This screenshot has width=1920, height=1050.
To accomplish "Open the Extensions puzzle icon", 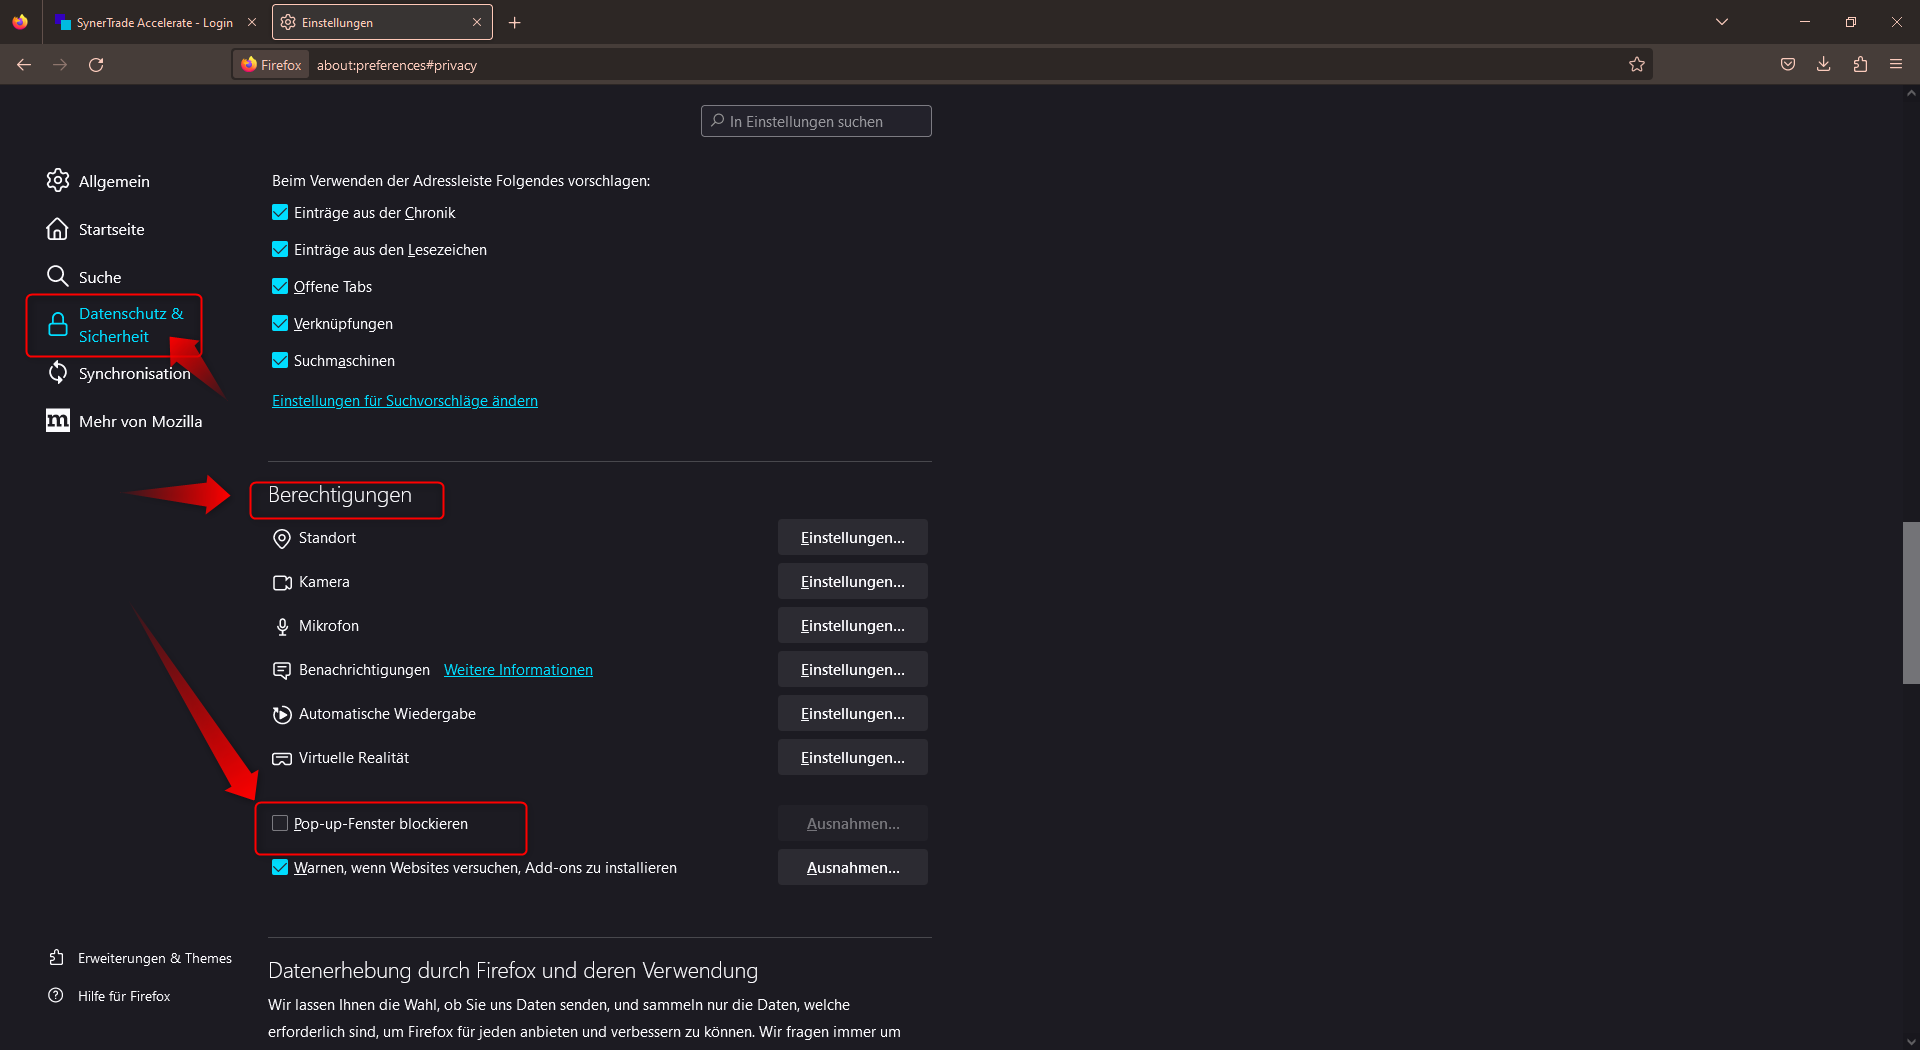I will coord(1860,65).
